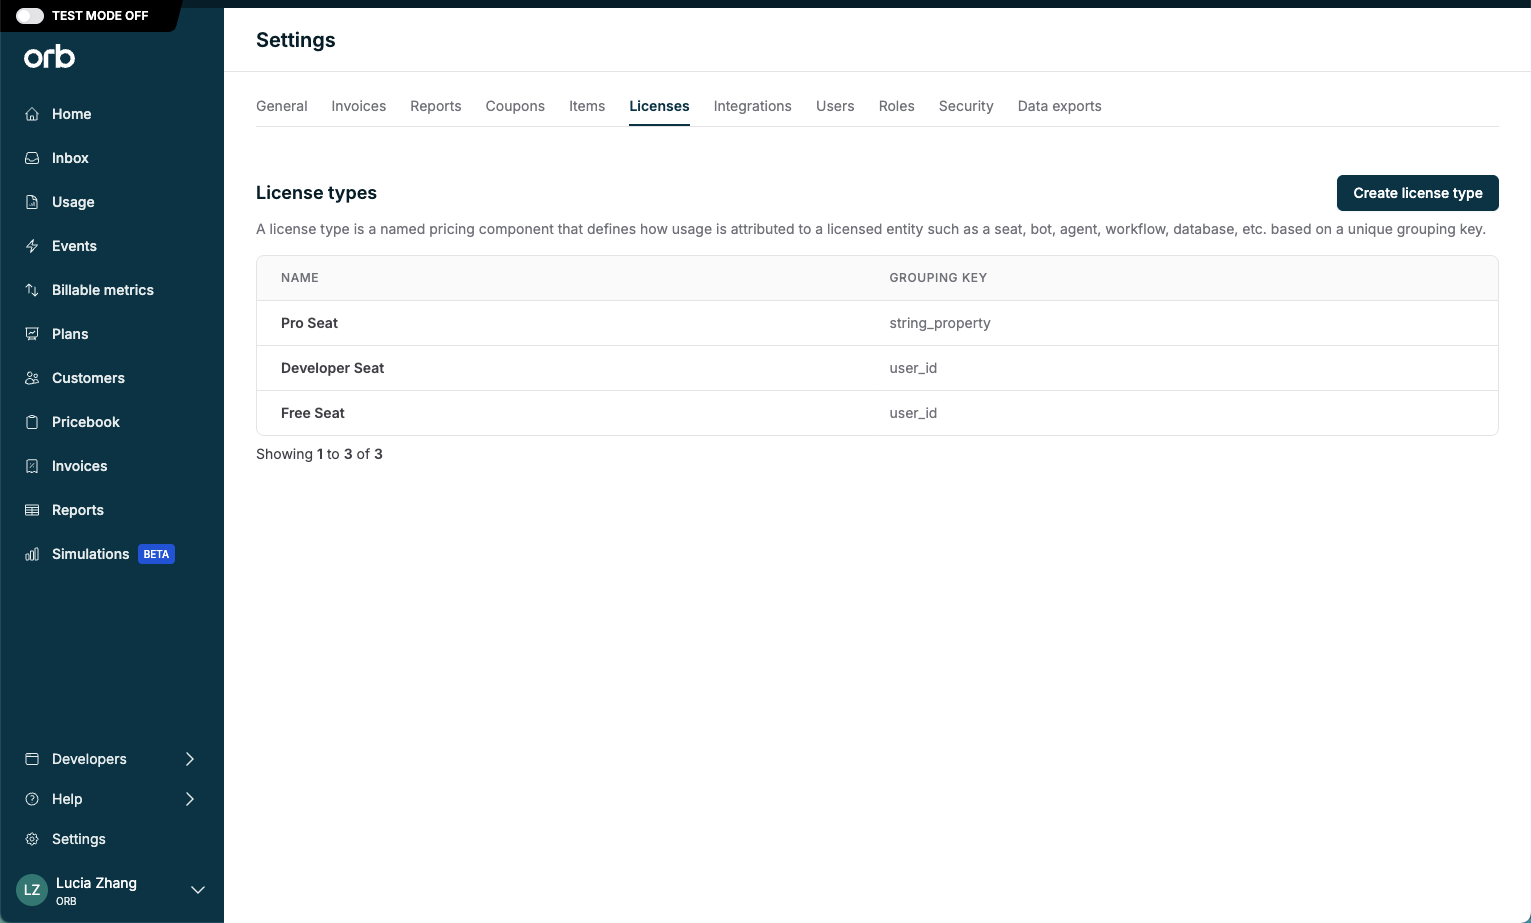Open the Free Seat license row
Image resolution: width=1531 pixels, height=923 pixels.
[x=877, y=413]
